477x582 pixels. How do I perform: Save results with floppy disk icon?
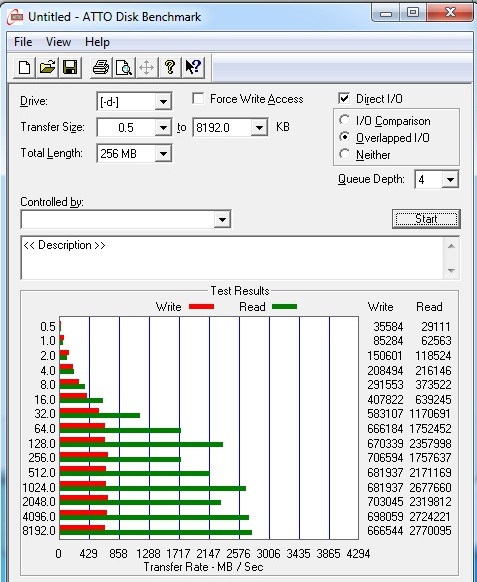click(70, 68)
